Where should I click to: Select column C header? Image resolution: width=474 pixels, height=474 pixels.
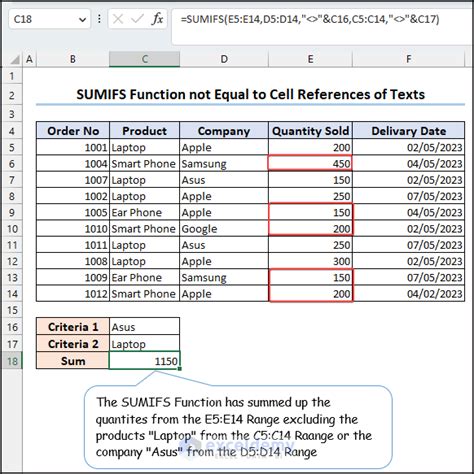point(144,59)
